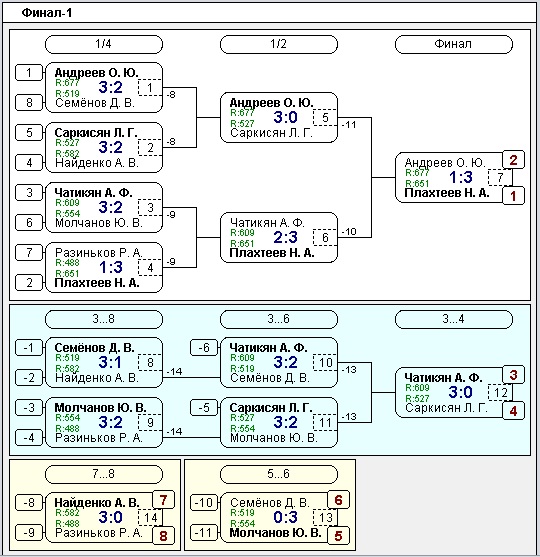Screen dimensions: 540x557
Task: Click first place badge next to Плахтеев
Action: coord(513,196)
